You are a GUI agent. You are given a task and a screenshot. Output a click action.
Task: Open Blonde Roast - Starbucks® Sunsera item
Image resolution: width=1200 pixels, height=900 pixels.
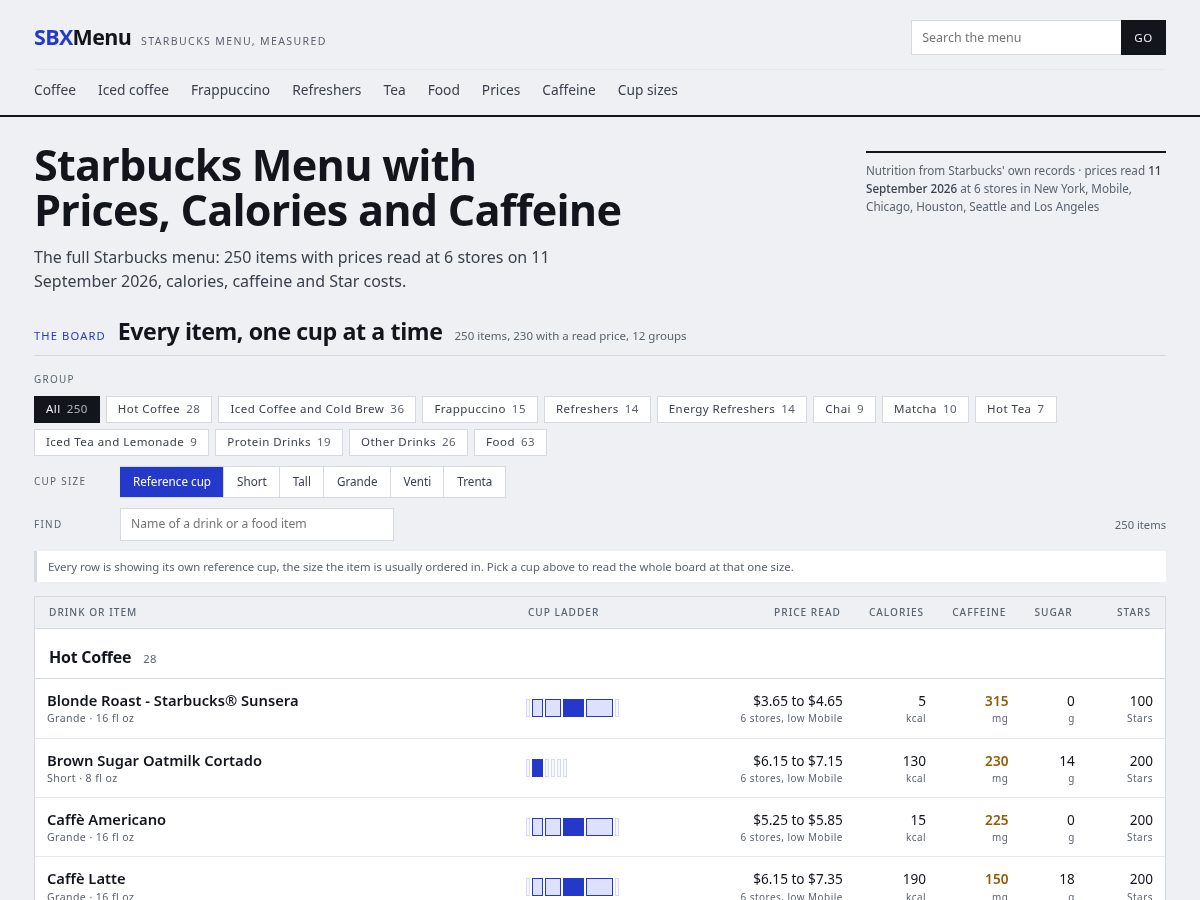tap(173, 701)
